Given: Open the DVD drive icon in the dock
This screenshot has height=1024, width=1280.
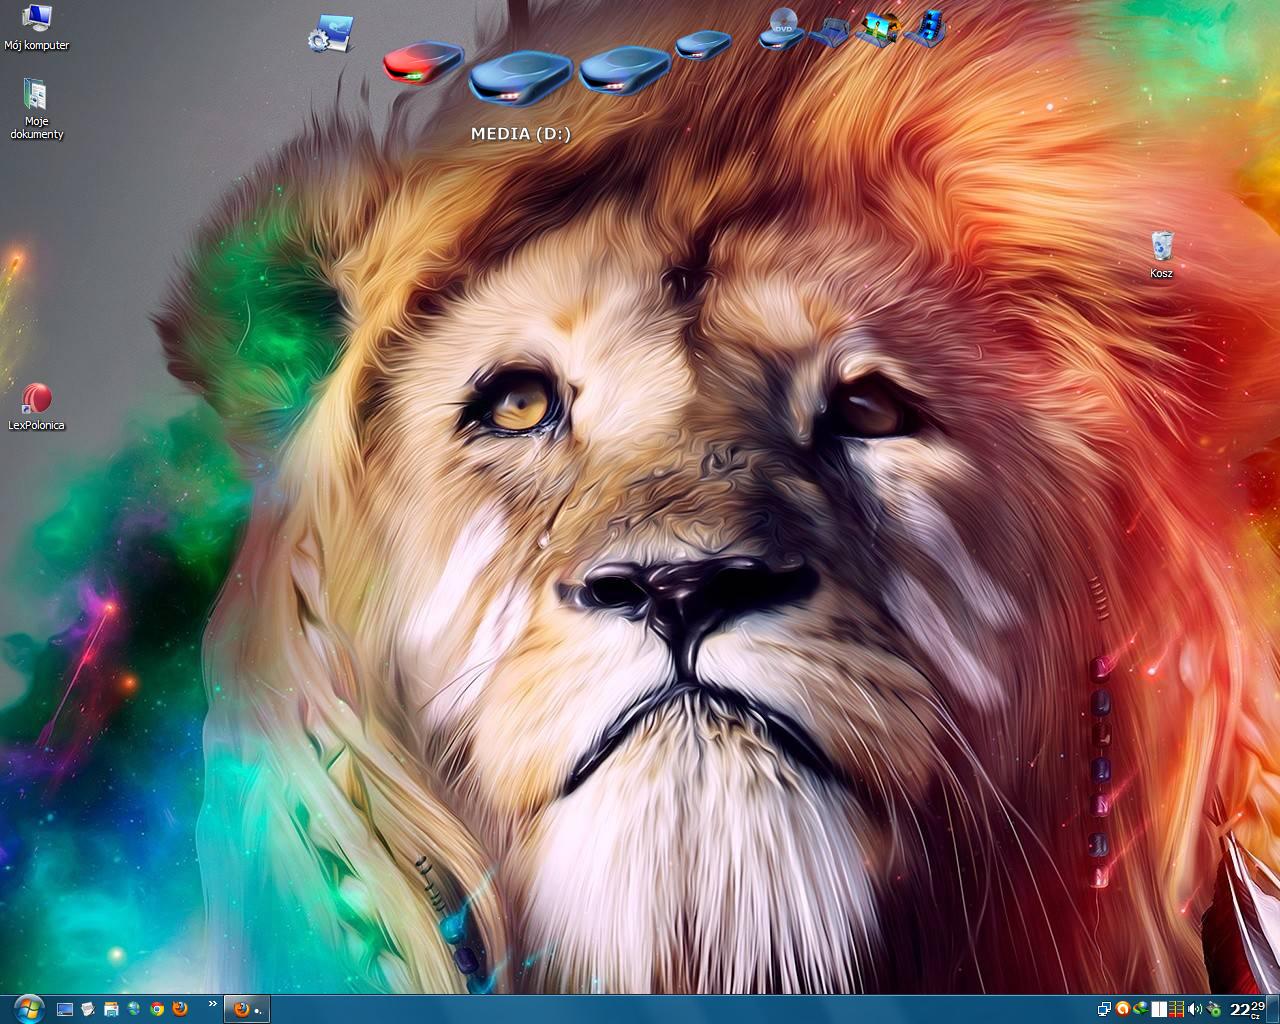Looking at the screenshot, I should coord(782,27).
